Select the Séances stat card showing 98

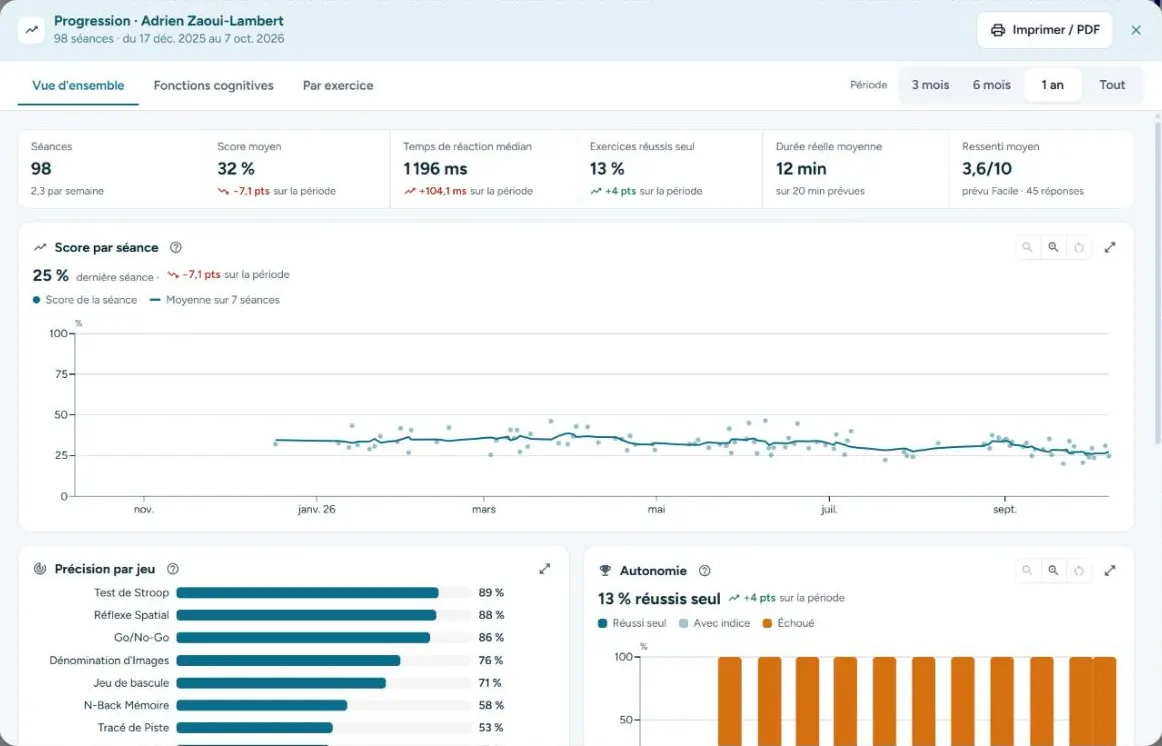[x=111, y=169]
